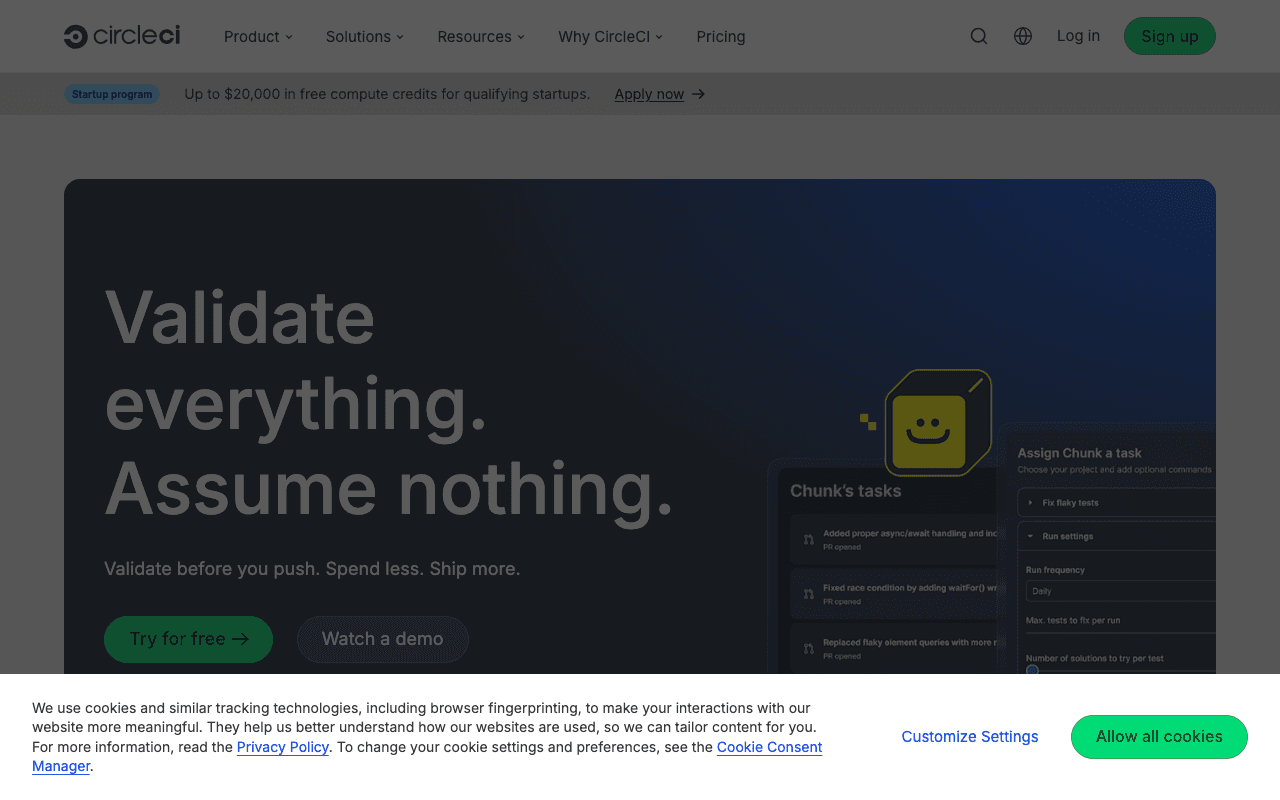Click the arrow after Apply now
The image size is (1280, 800).
699,94
